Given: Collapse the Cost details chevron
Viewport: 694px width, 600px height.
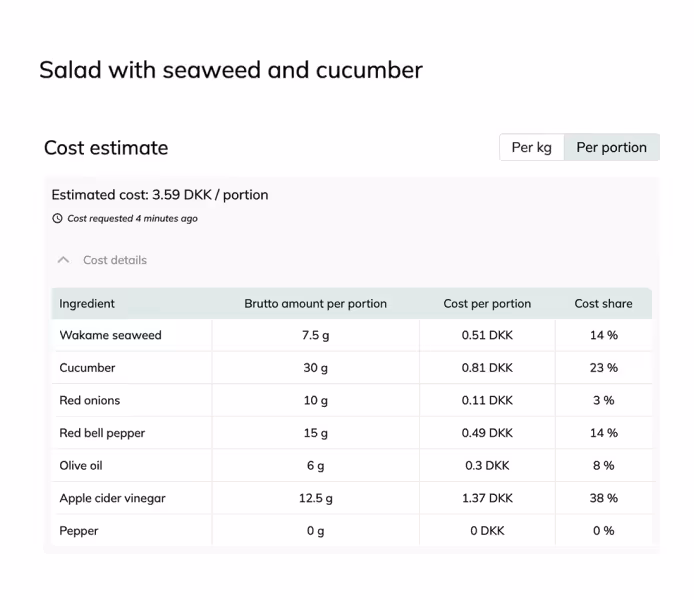Looking at the screenshot, I should click(64, 260).
